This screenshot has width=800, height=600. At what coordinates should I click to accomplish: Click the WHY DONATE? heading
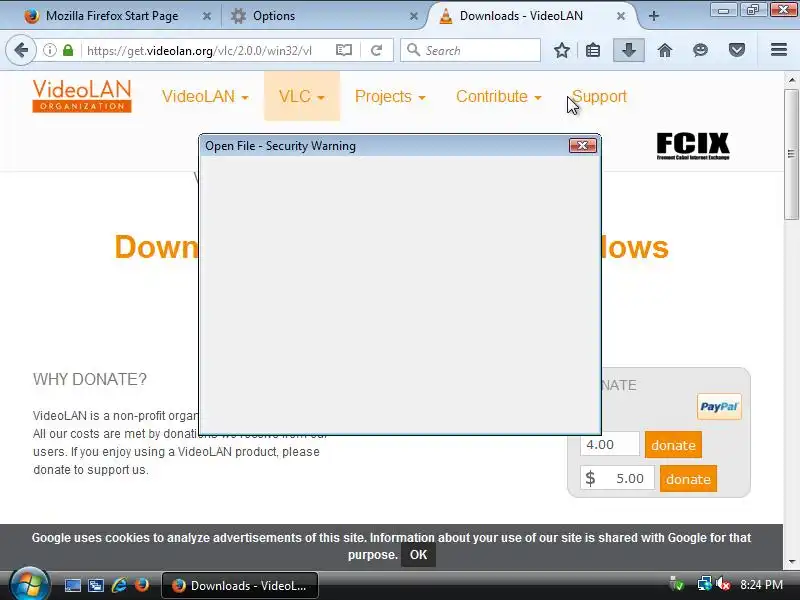(90, 379)
